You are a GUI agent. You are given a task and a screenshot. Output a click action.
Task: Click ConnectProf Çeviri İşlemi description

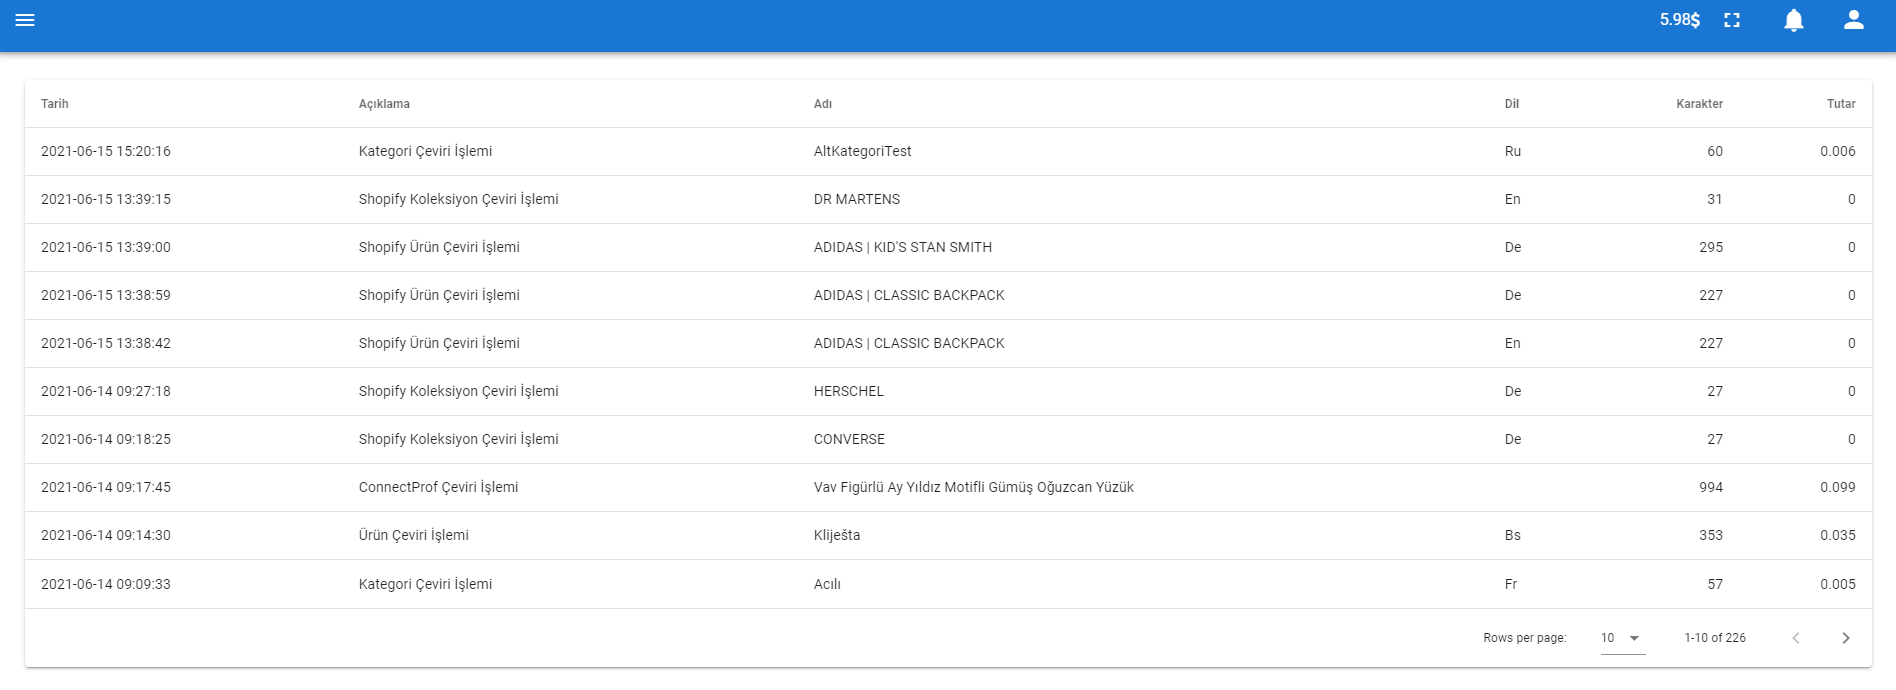pos(438,488)
